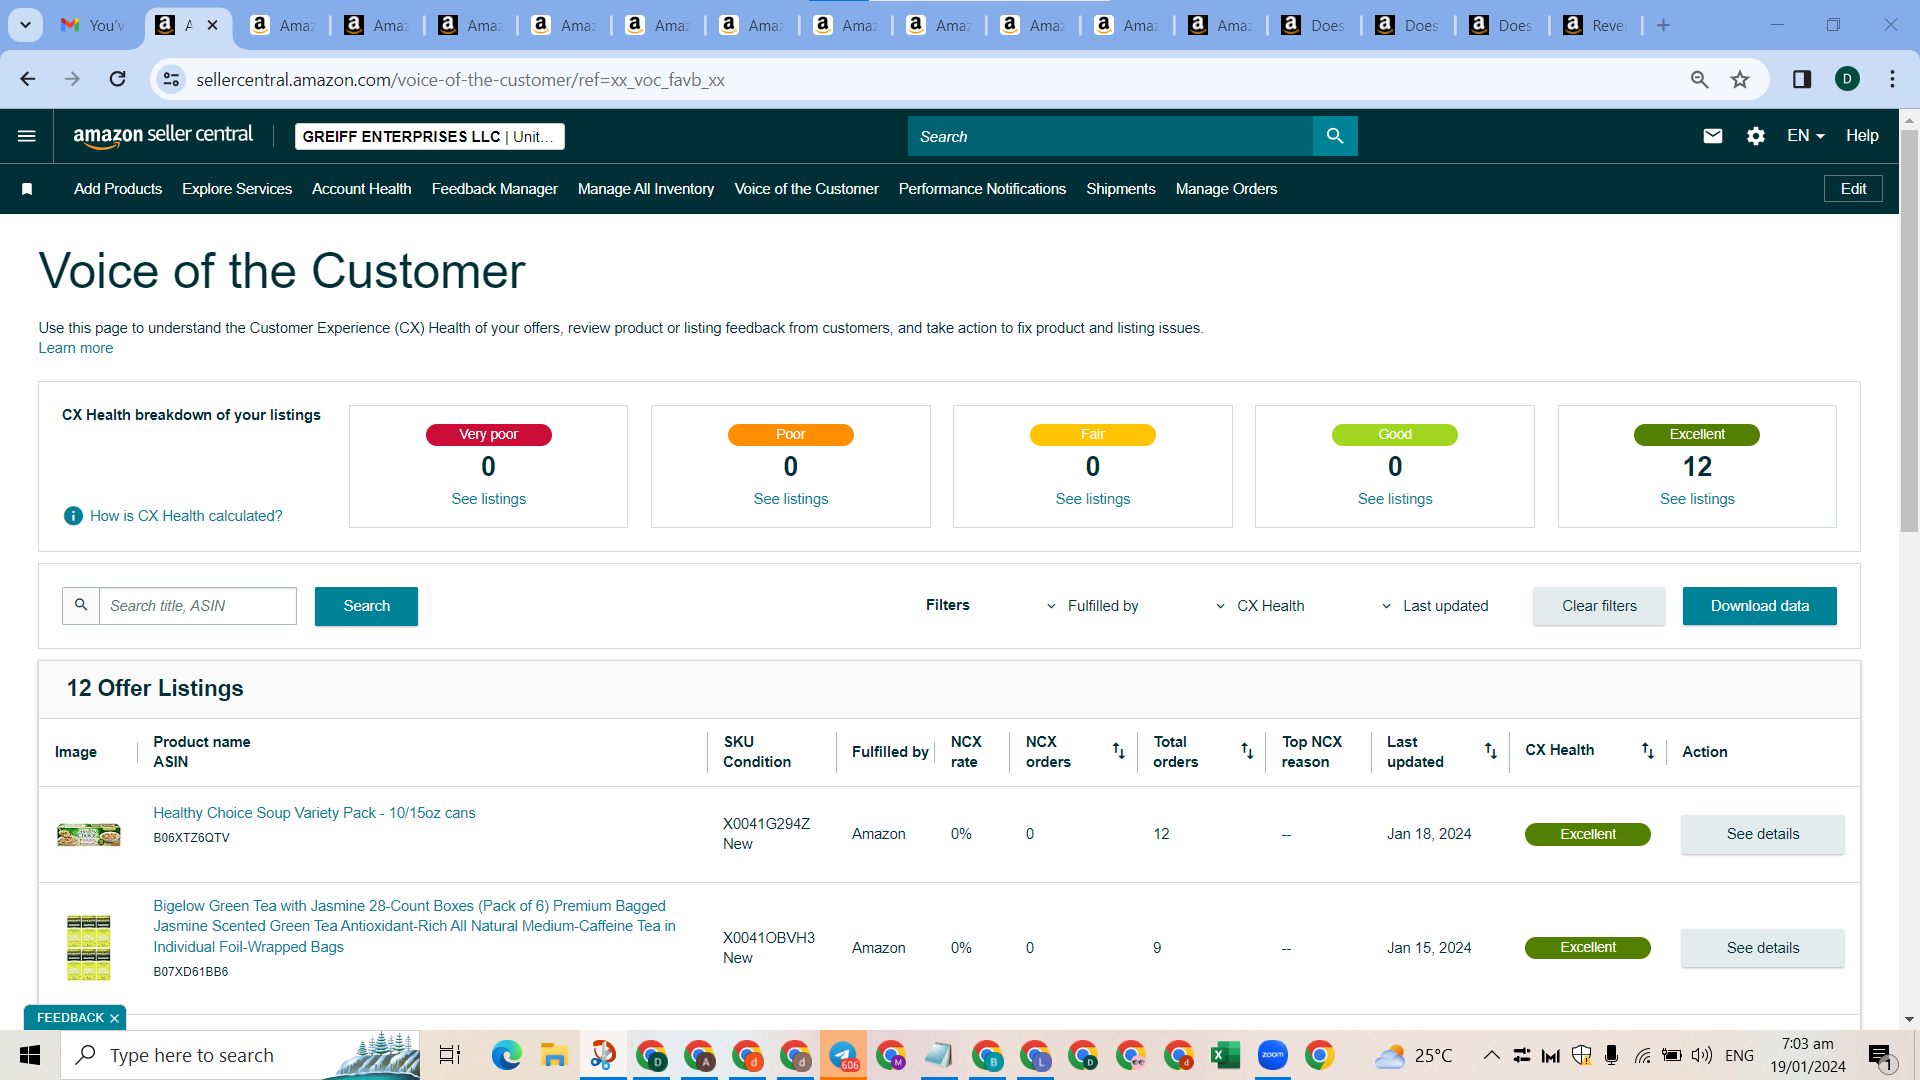Open the tab search chevron
The image size is (1920, 1080).
[x=25, y=25]
